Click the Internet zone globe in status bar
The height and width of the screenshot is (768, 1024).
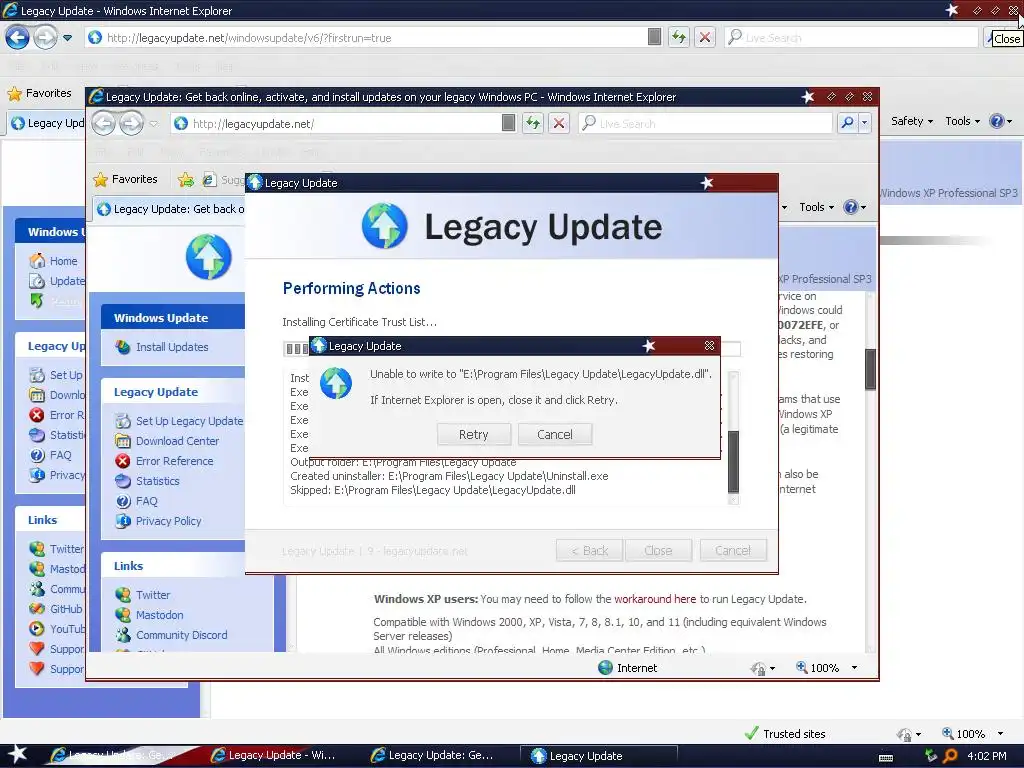point(605,667)
